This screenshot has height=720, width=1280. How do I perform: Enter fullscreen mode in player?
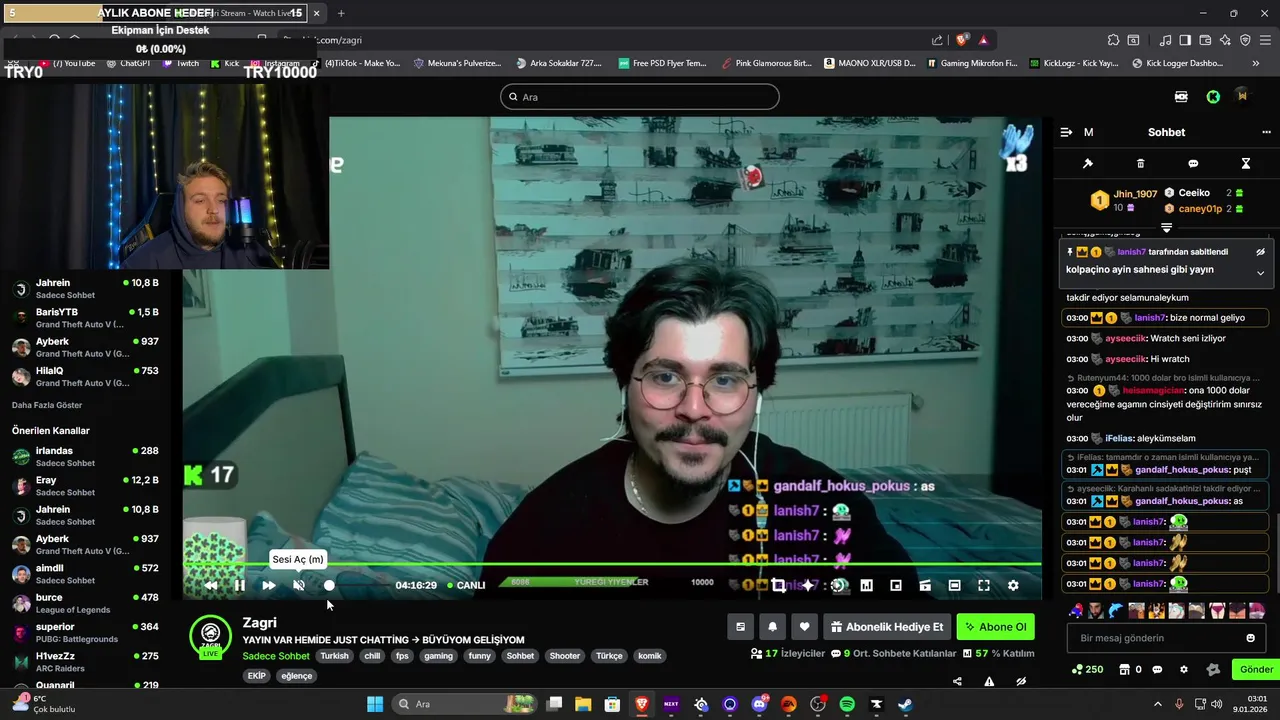[x=984, y=585]
